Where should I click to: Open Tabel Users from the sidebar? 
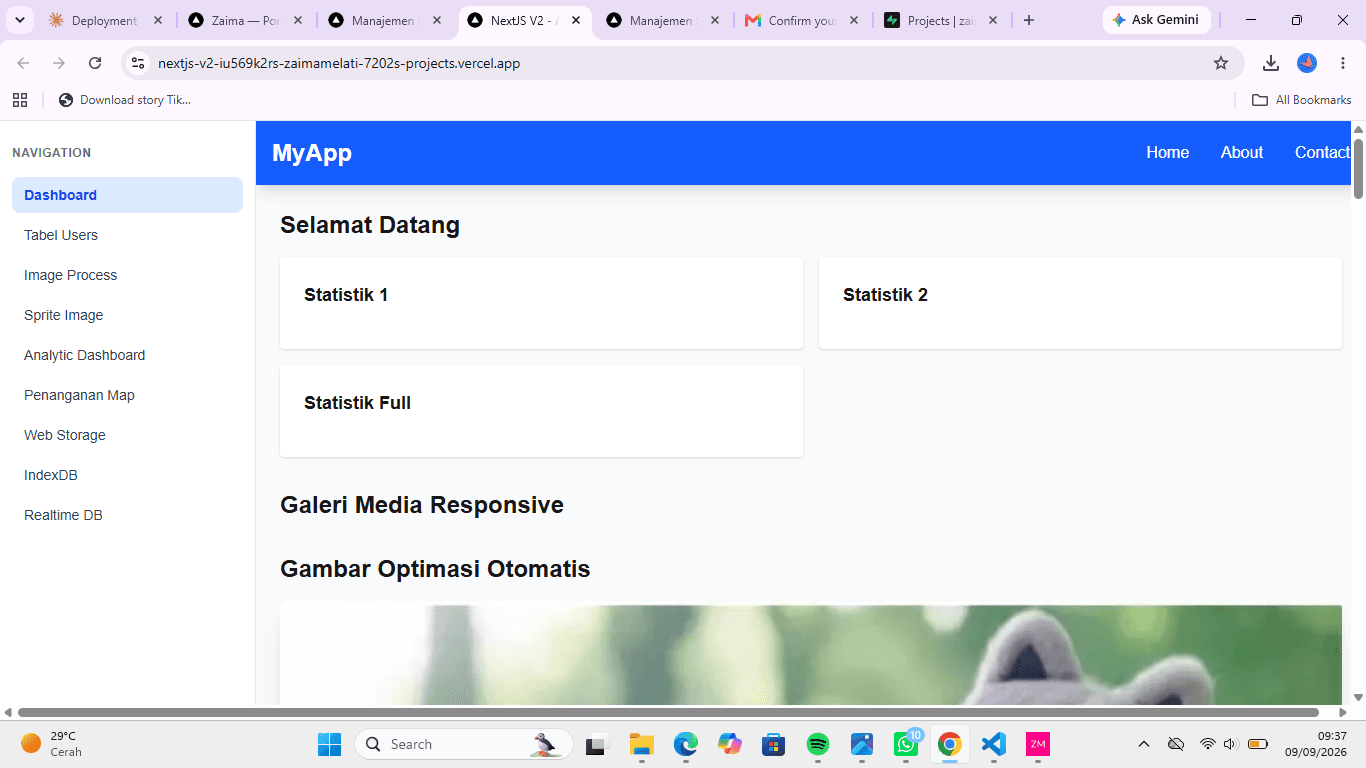point(127,235)
